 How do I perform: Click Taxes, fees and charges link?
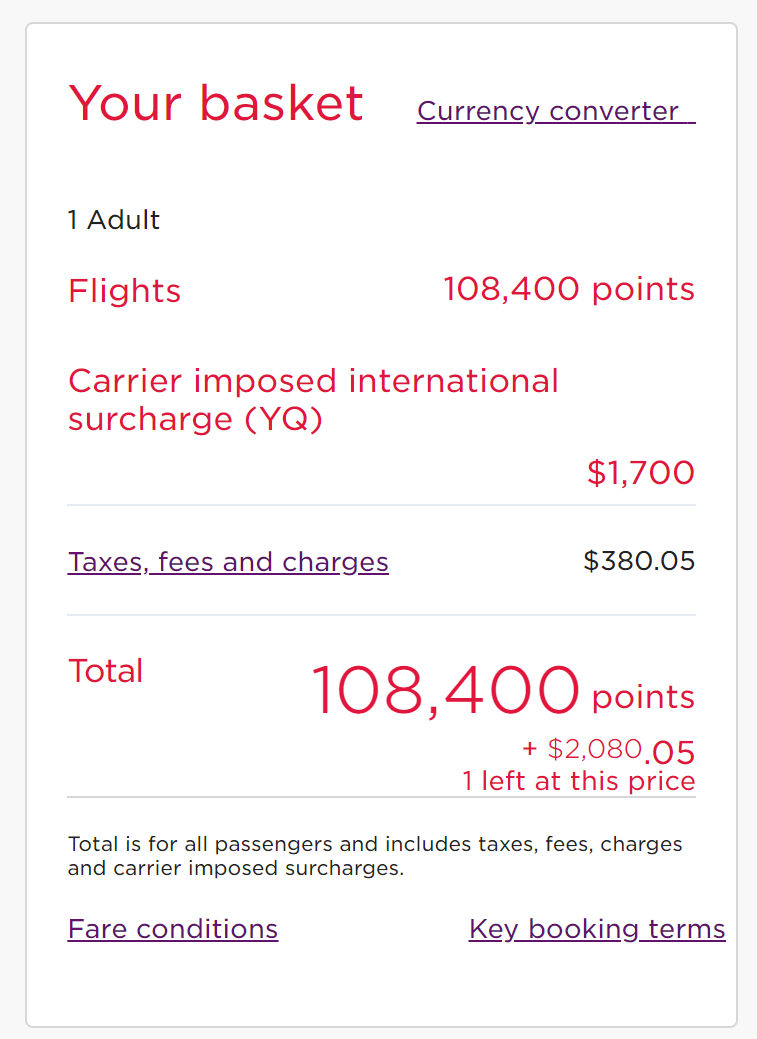[228, 562]
